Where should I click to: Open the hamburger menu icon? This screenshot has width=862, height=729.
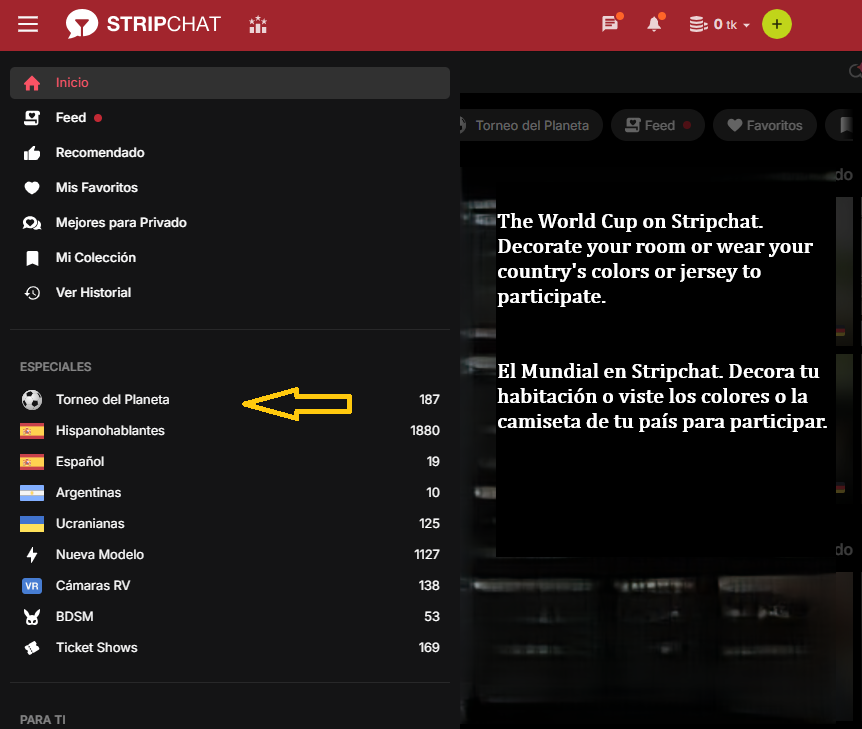click(28, 24)
